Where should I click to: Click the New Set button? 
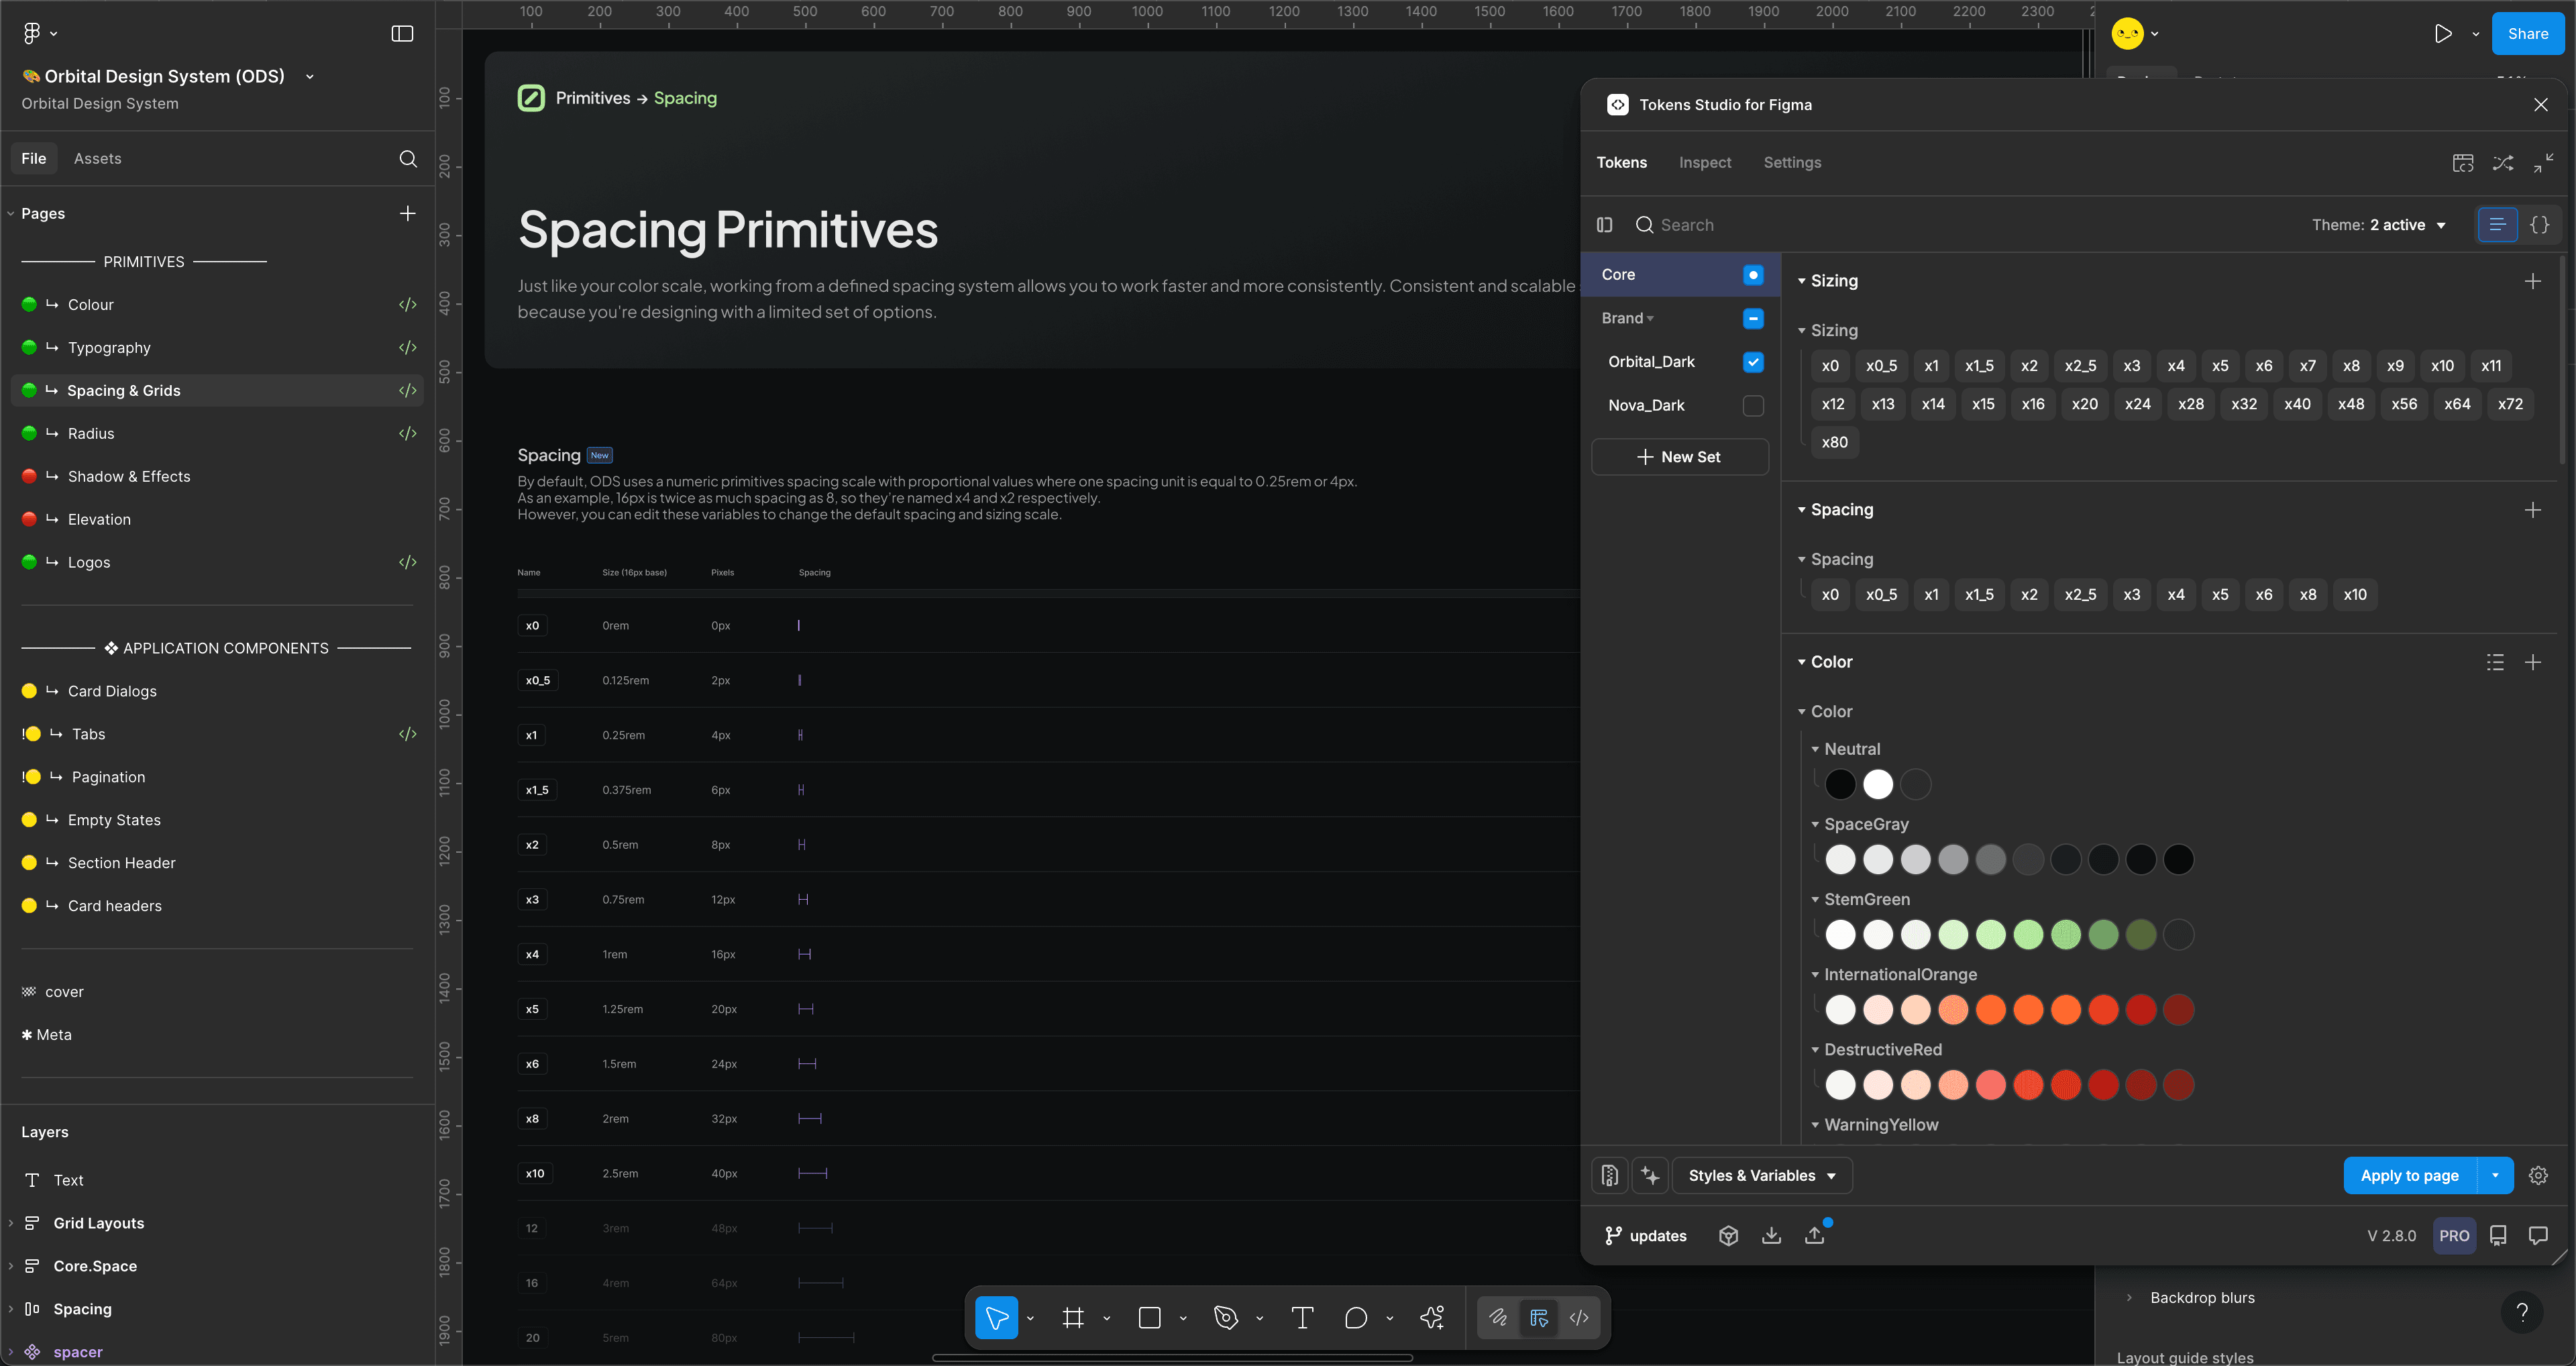[1679, 457]
